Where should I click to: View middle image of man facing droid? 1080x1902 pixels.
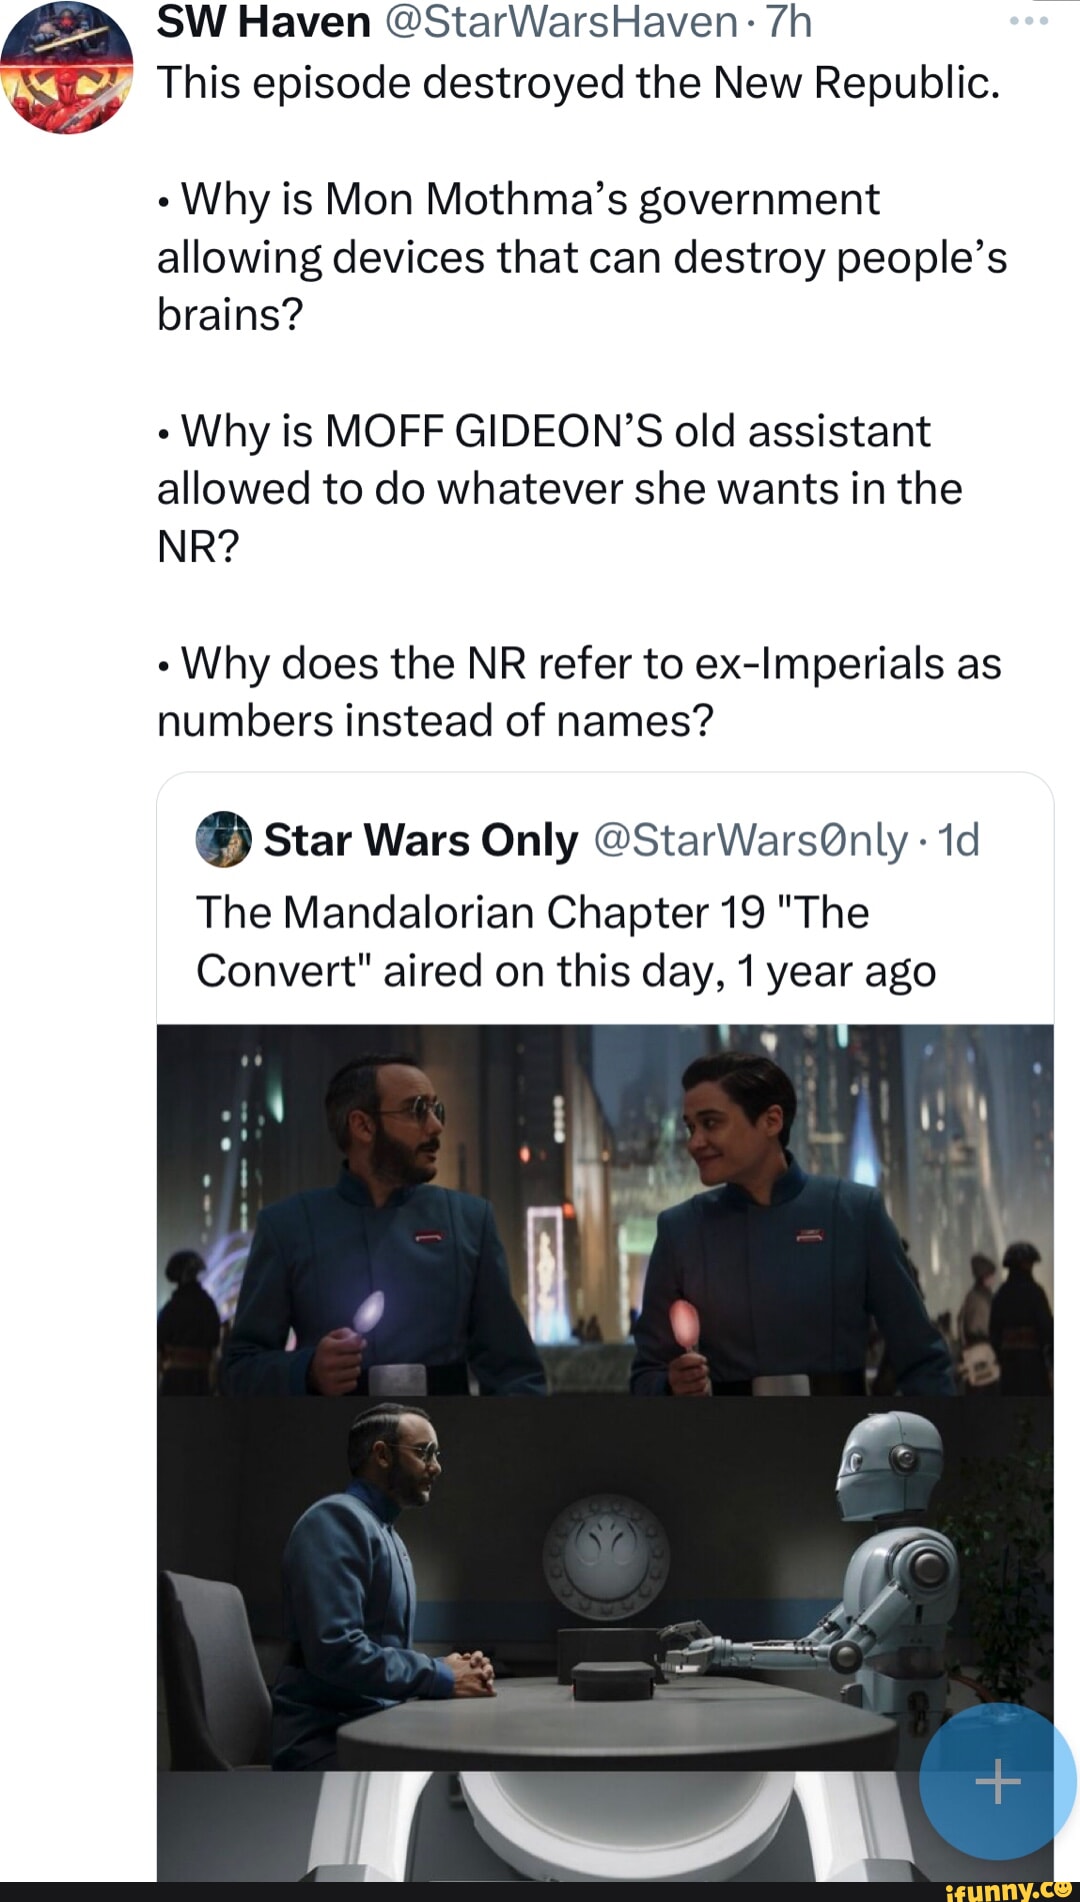coord(605,1583)
